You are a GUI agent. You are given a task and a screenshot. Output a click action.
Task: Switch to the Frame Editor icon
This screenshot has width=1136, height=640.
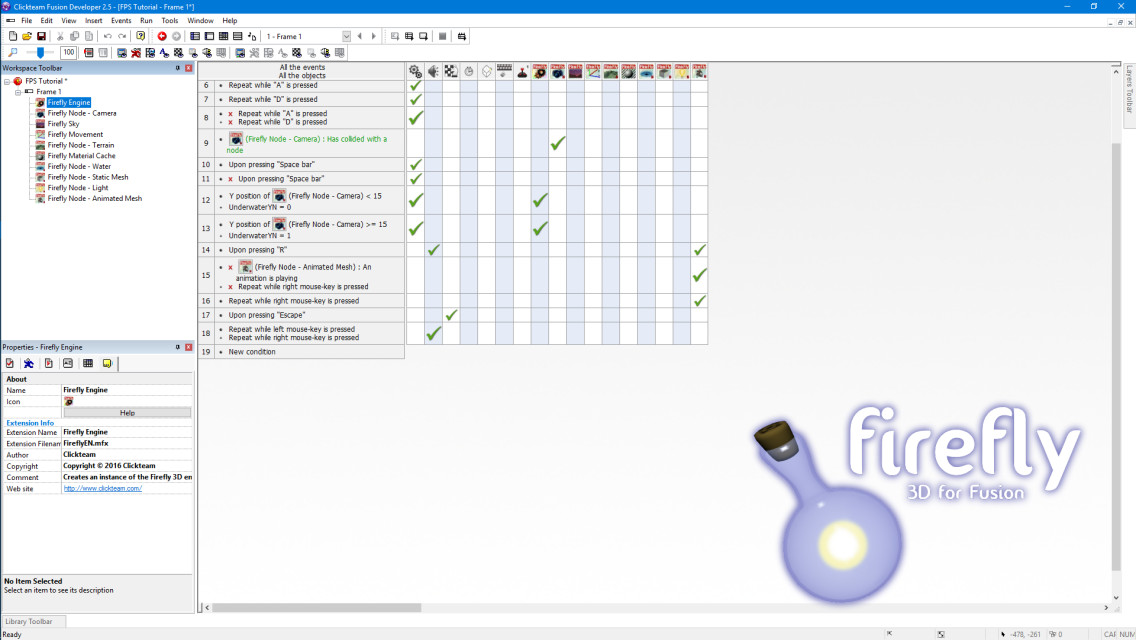click(208, 36)
